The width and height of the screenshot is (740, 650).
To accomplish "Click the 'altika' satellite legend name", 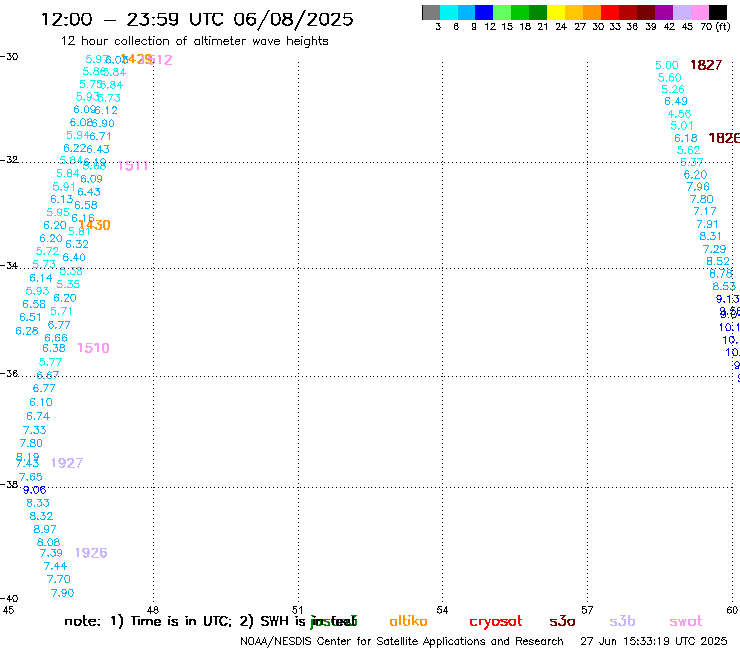I will pos(408,621).
